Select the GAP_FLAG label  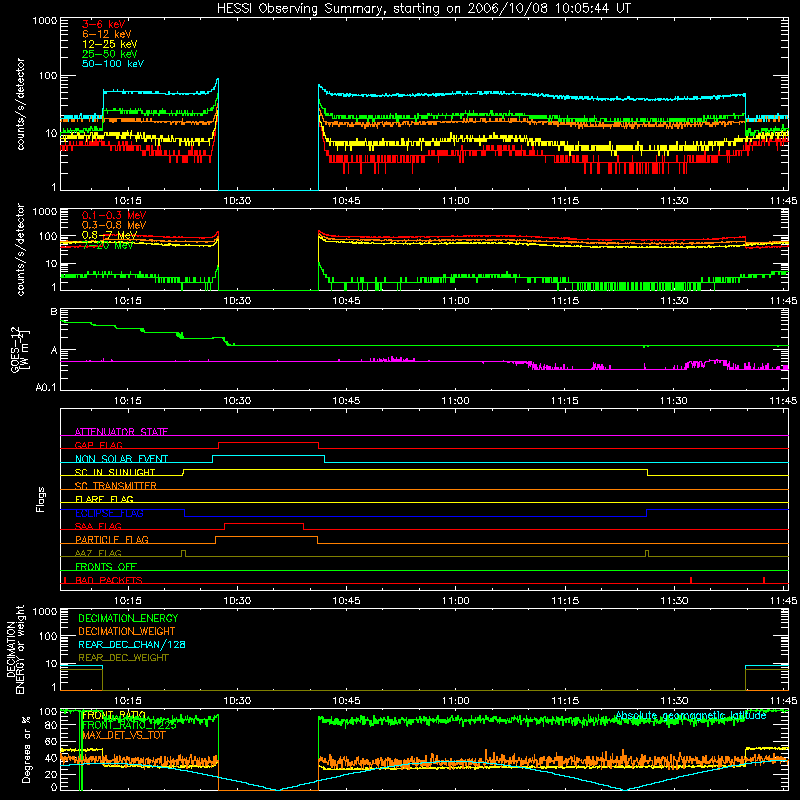98,445
